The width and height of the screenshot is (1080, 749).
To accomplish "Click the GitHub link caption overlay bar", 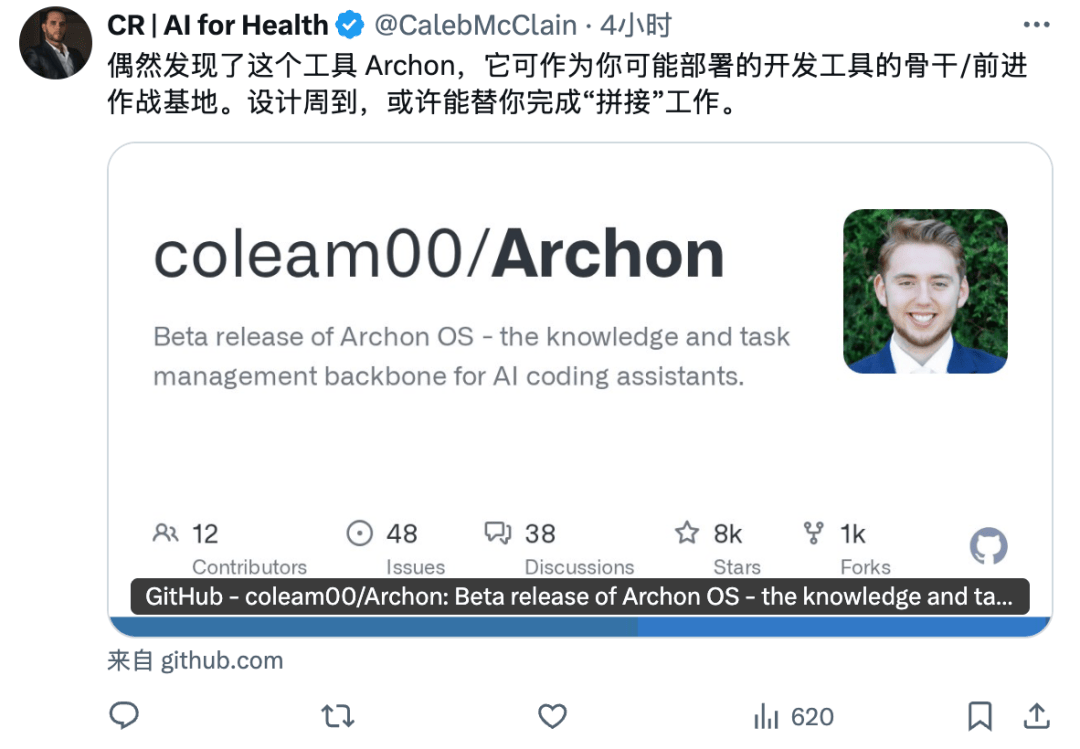I will tap(580, 597).
